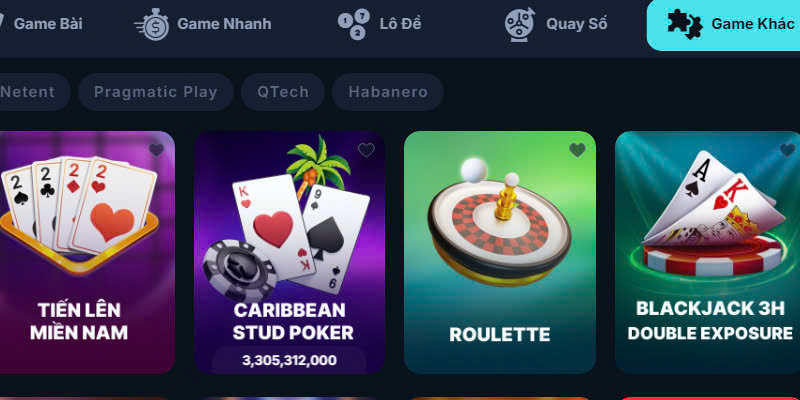Favorite Tiến Lên Miền Nam with heart icon
Image resolution: width=800 pixels, height=400 pixels.
pyautogui.click(x=157, y=149)
